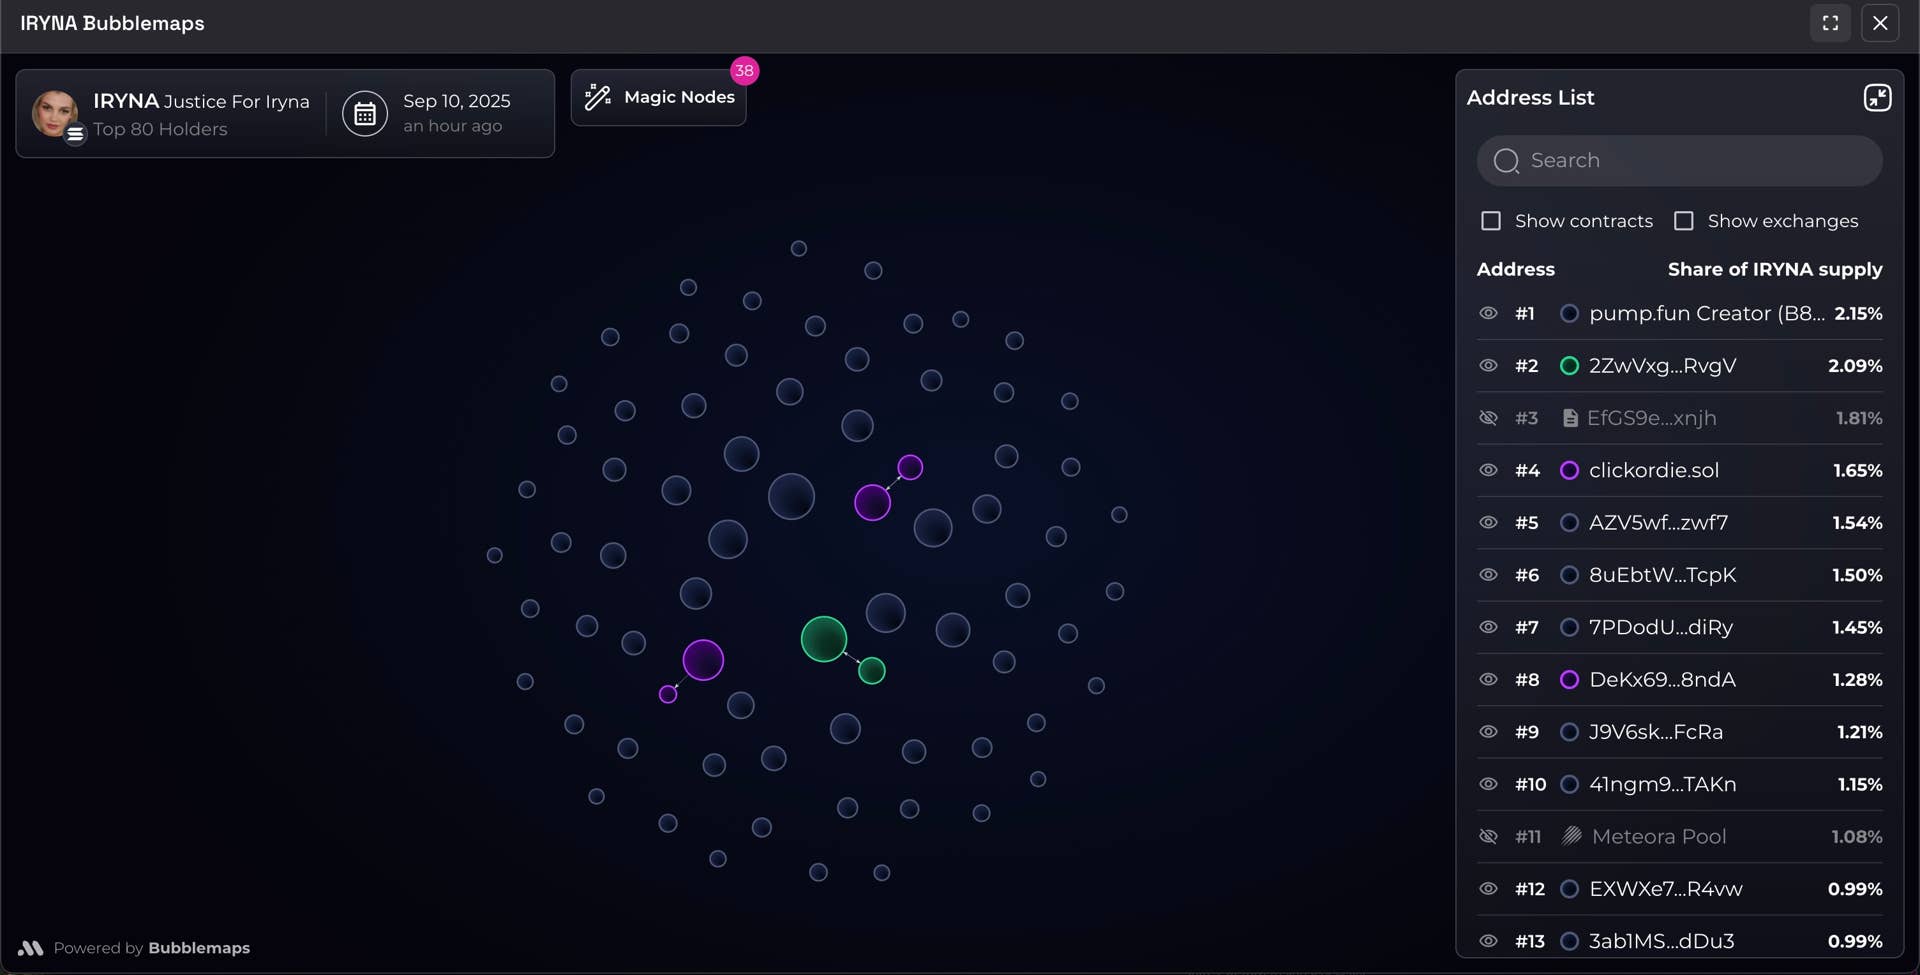Toggle visibility of Meteora Pool address #11
Viewport: 1920px width, 975px height.
1488,836
